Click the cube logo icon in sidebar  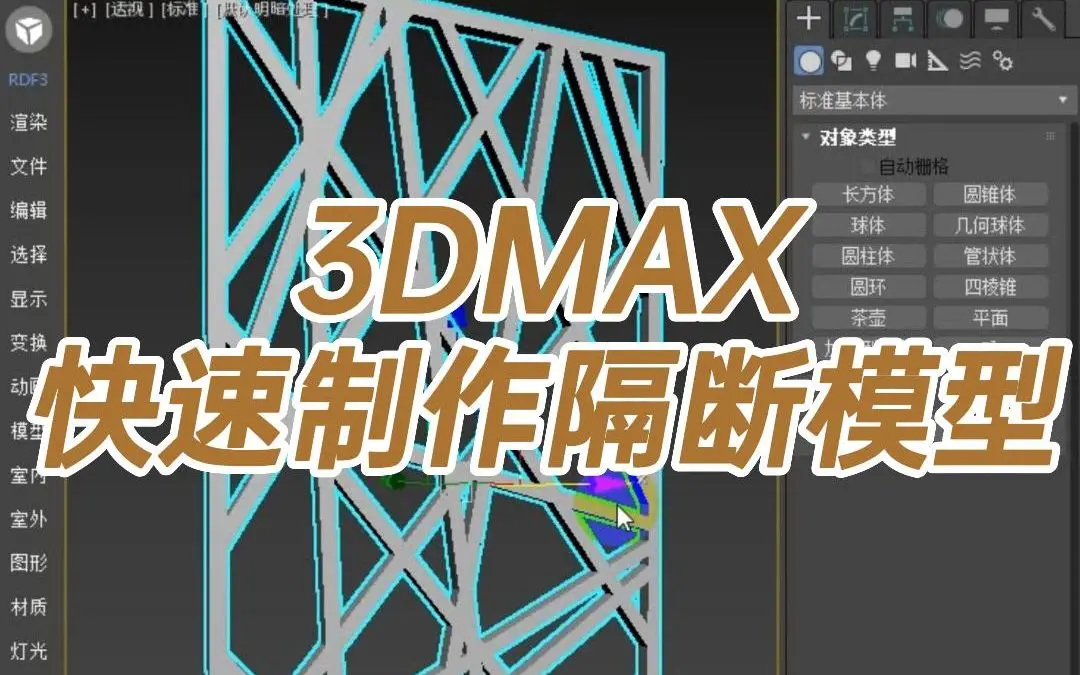[29, 30]
